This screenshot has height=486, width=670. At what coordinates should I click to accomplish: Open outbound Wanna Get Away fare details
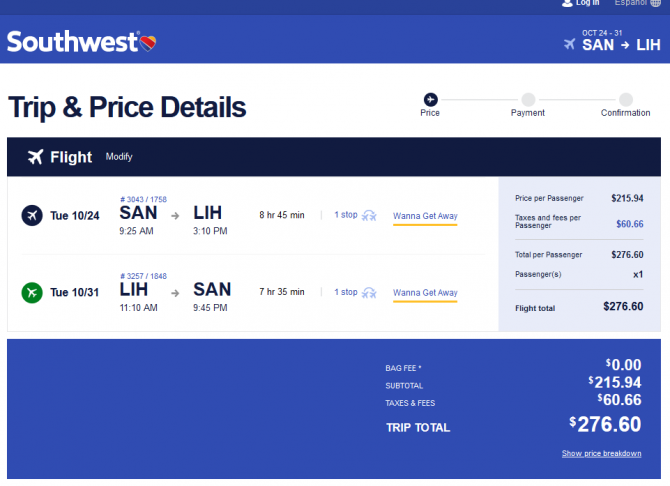425,216
